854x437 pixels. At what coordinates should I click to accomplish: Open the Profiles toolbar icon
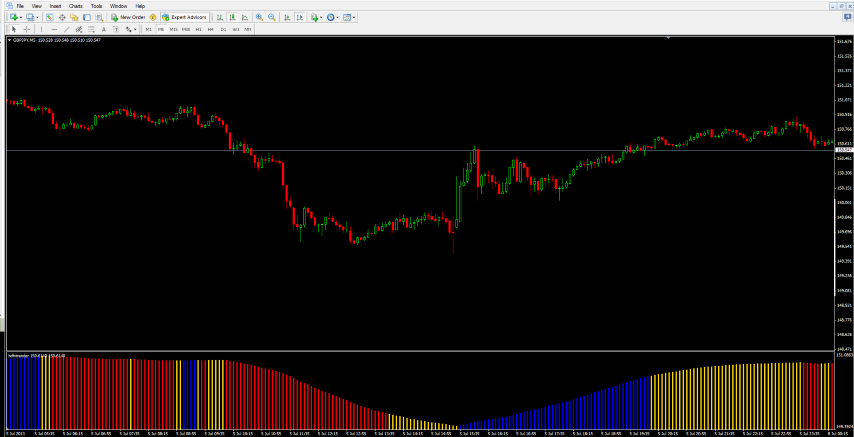[30, 17]
